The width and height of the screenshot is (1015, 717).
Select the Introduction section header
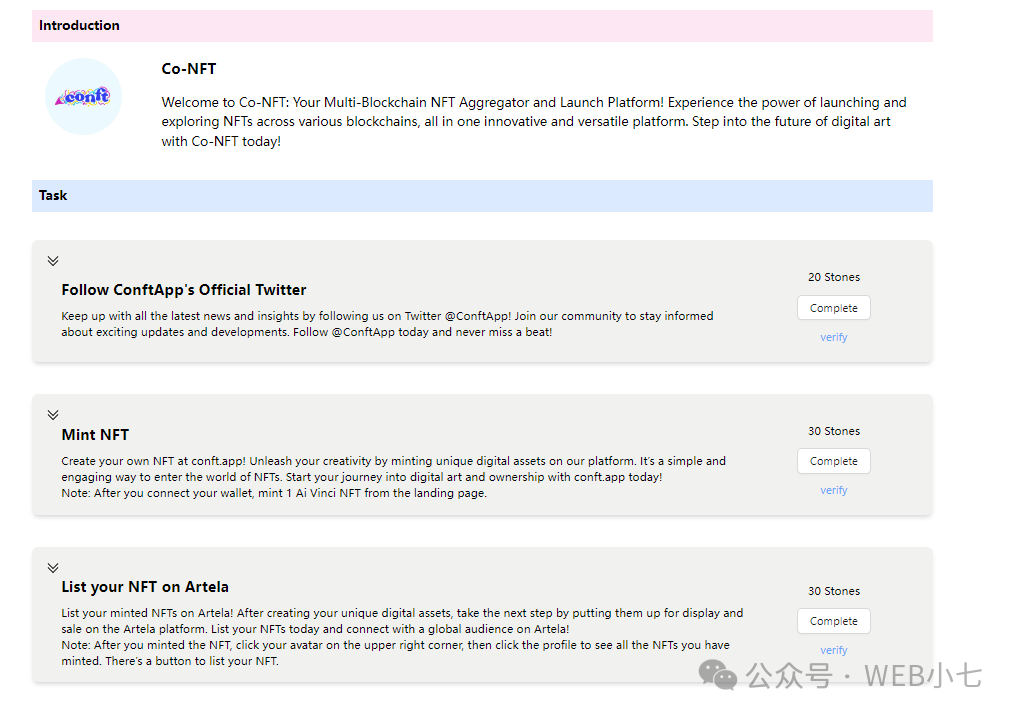79,26
